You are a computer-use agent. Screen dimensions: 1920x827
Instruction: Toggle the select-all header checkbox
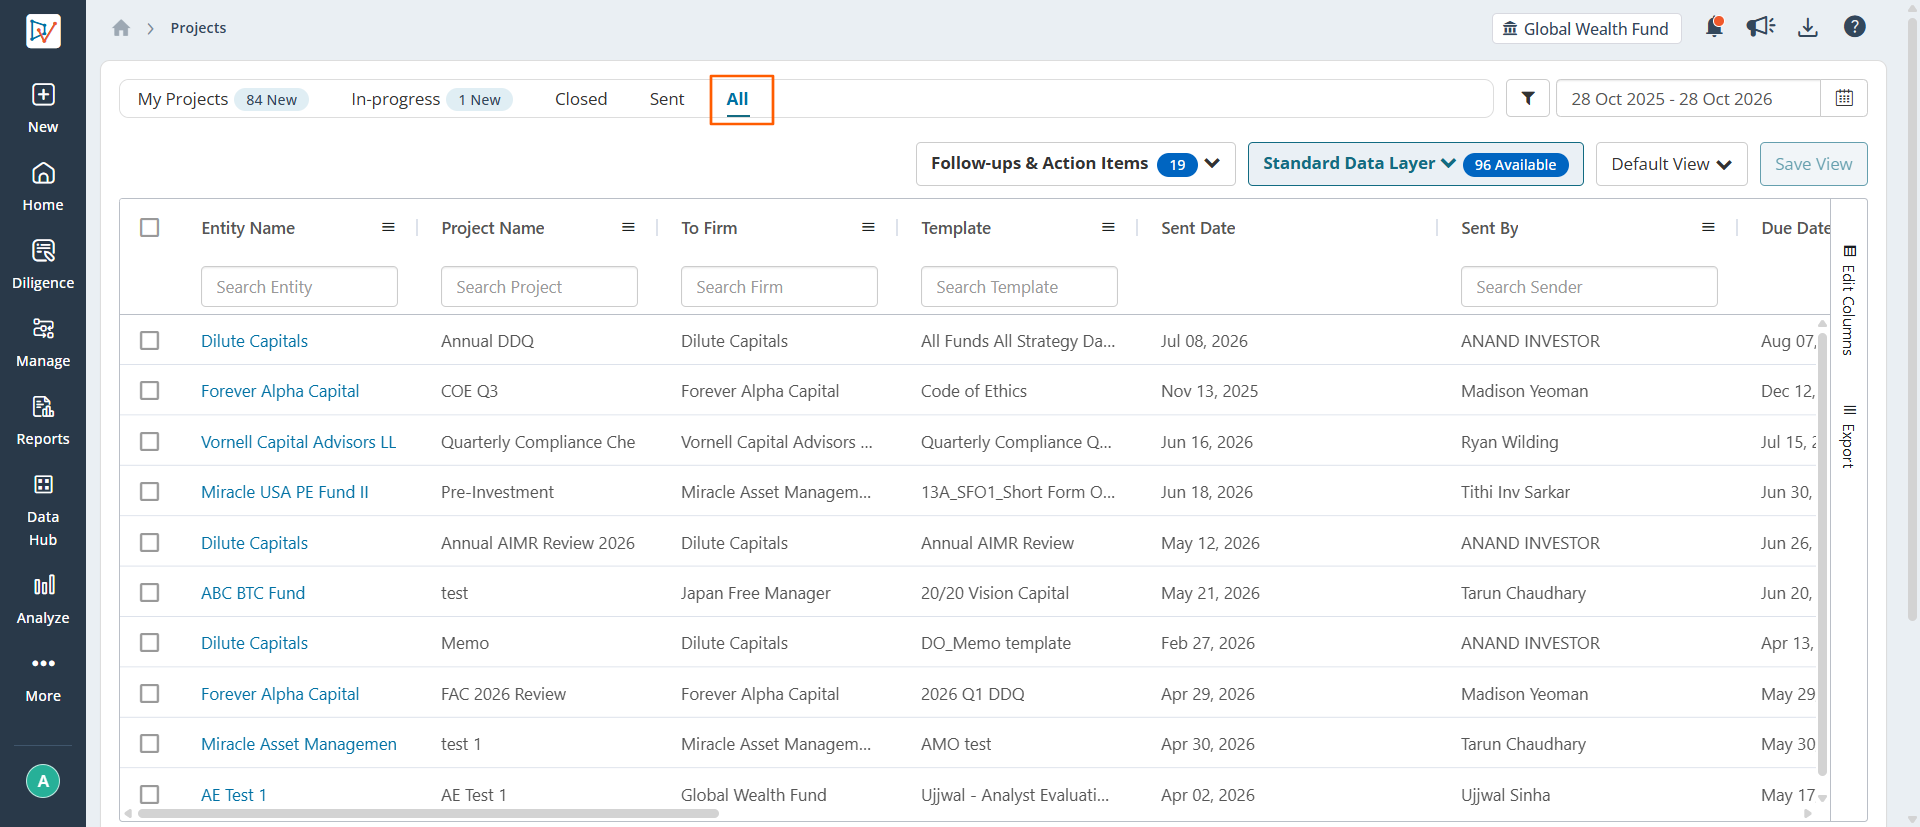coord(150,228)
